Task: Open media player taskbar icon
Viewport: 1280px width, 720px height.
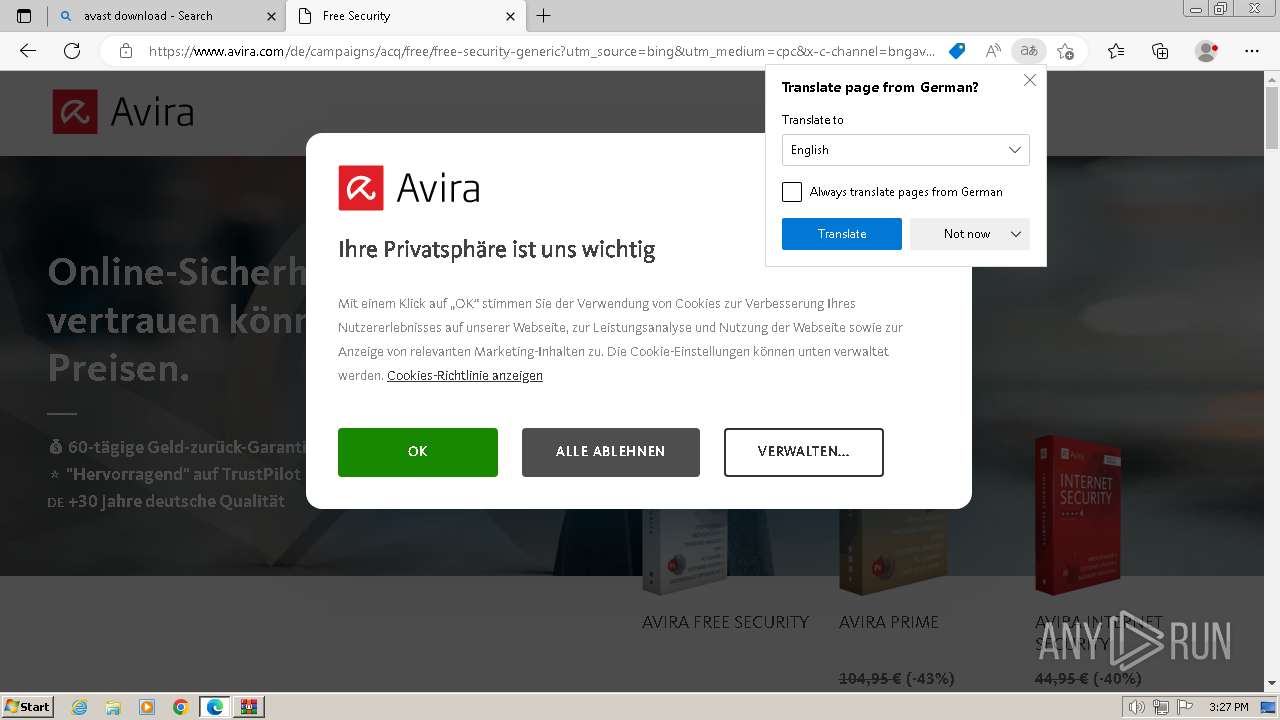Action: point(147,707)
